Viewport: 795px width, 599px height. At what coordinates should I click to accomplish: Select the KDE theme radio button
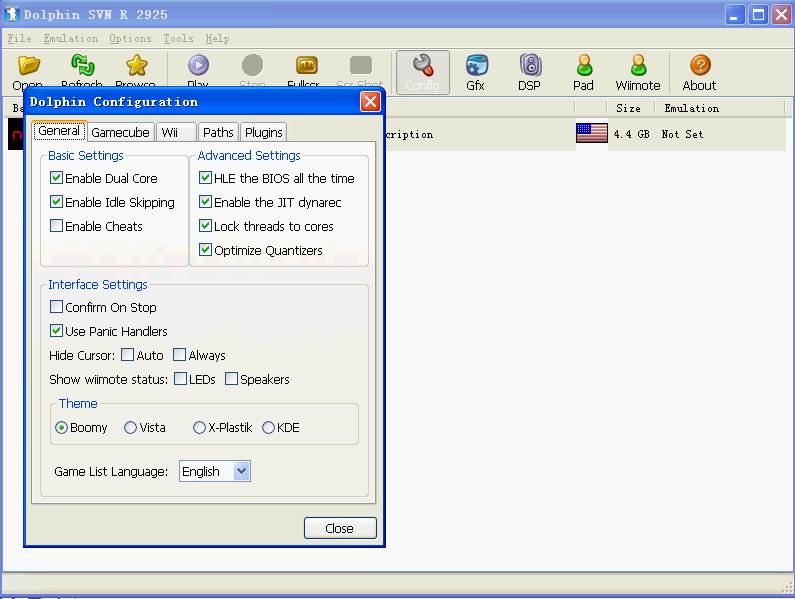click(268, 428)
